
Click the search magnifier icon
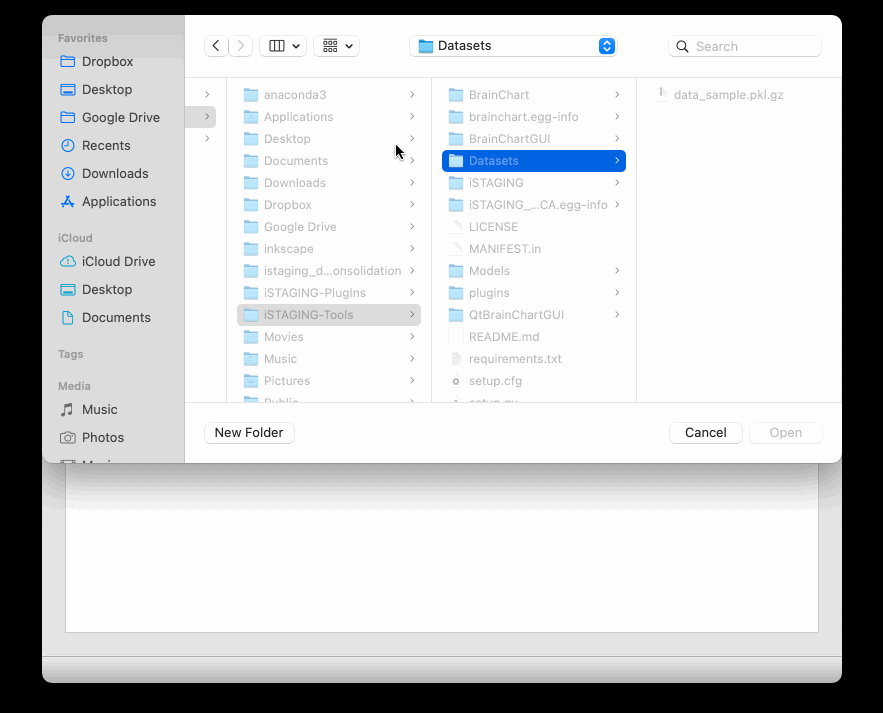tap(682, 46)
